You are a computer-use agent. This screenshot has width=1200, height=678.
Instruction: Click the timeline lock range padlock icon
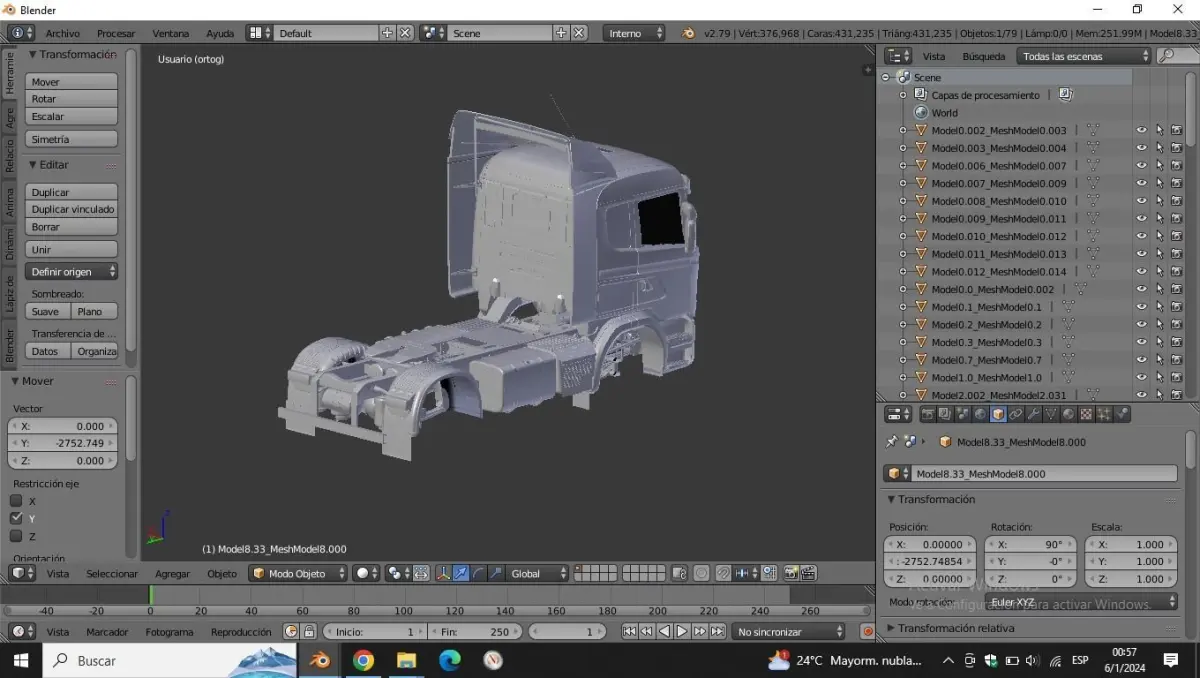click(x=309, y=632)
